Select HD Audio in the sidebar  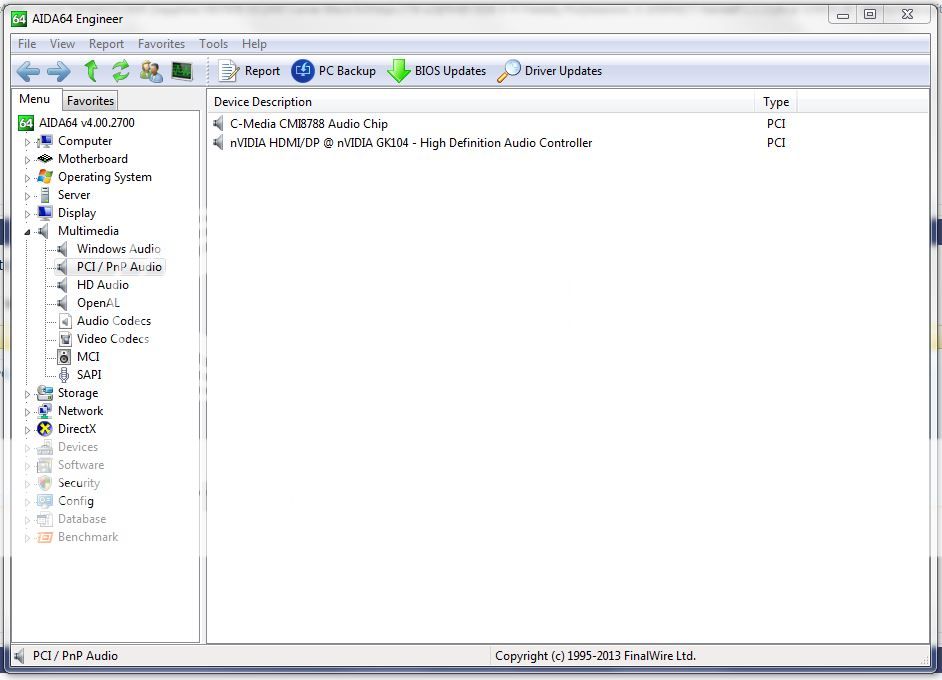pos(103,285)
